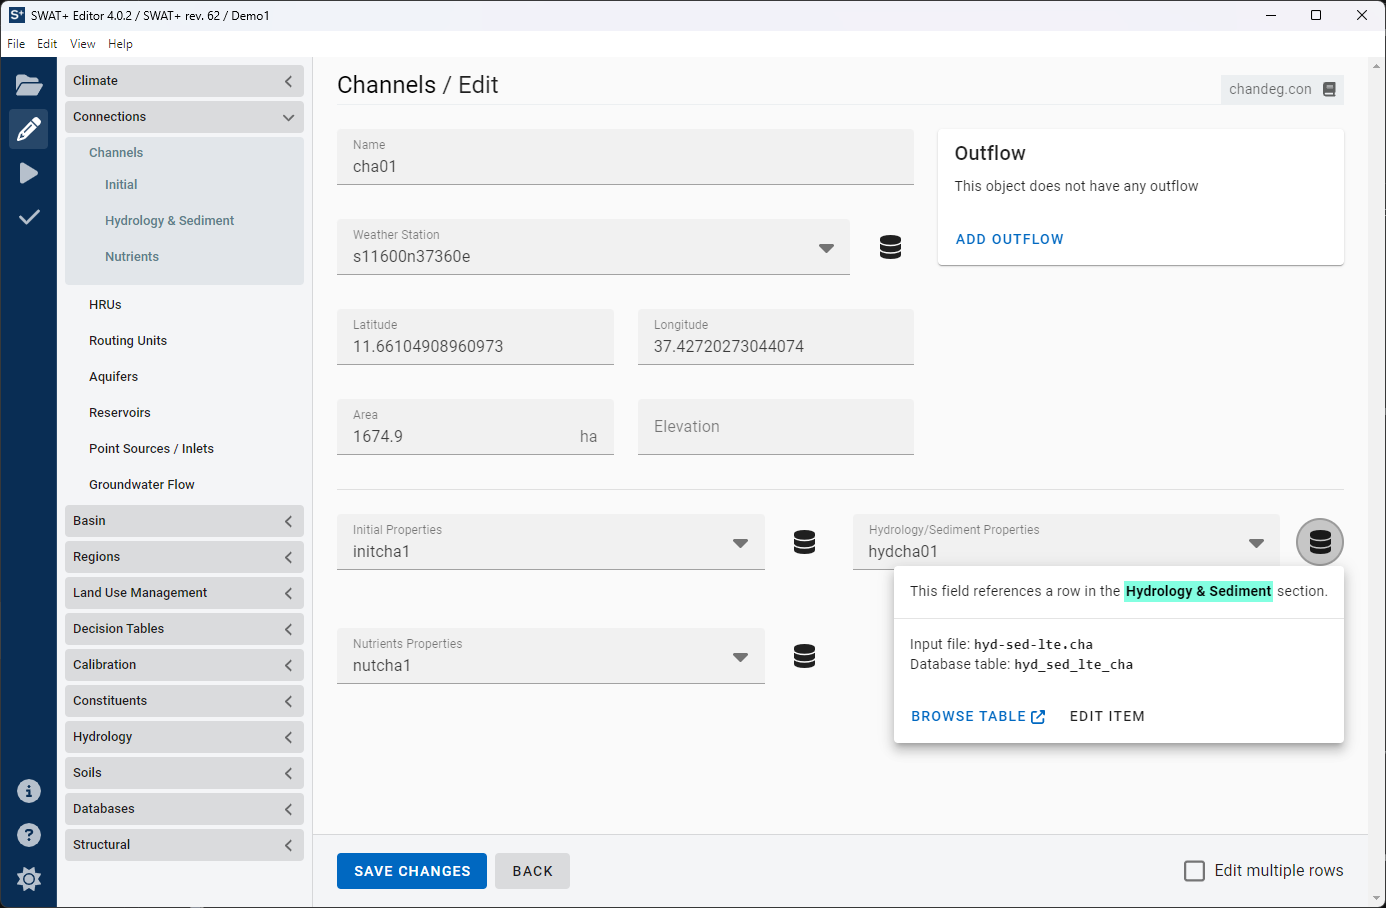Open the Nutrients Properties dropdown
This screenshot has height=908, width=1386.
pos(551,656)
